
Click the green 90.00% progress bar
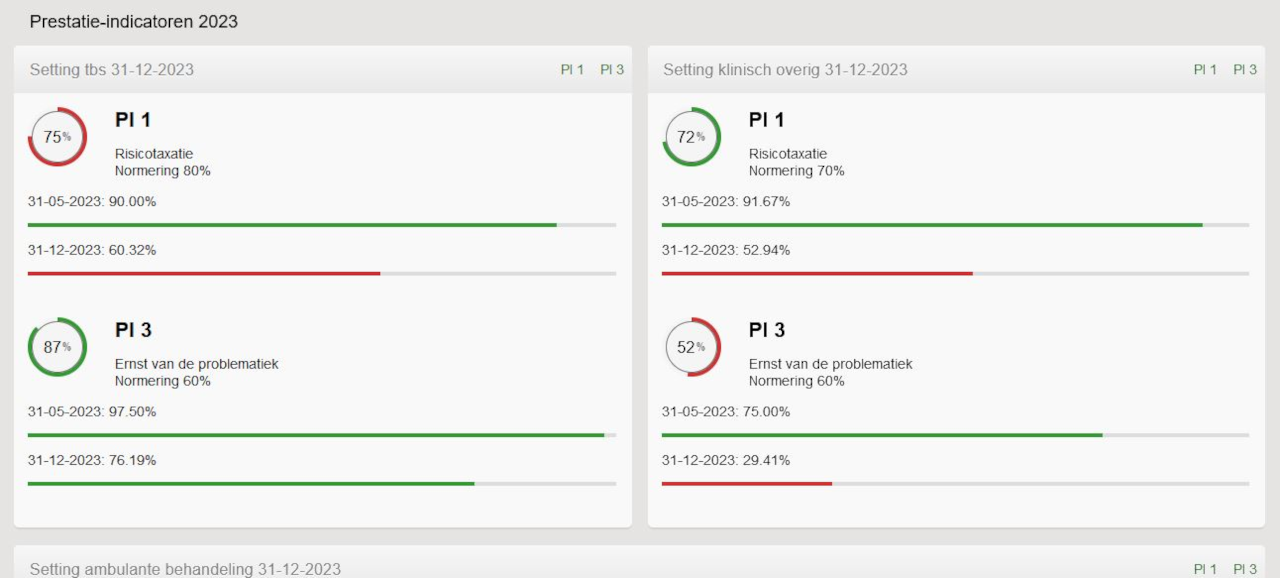click(292, 225)
